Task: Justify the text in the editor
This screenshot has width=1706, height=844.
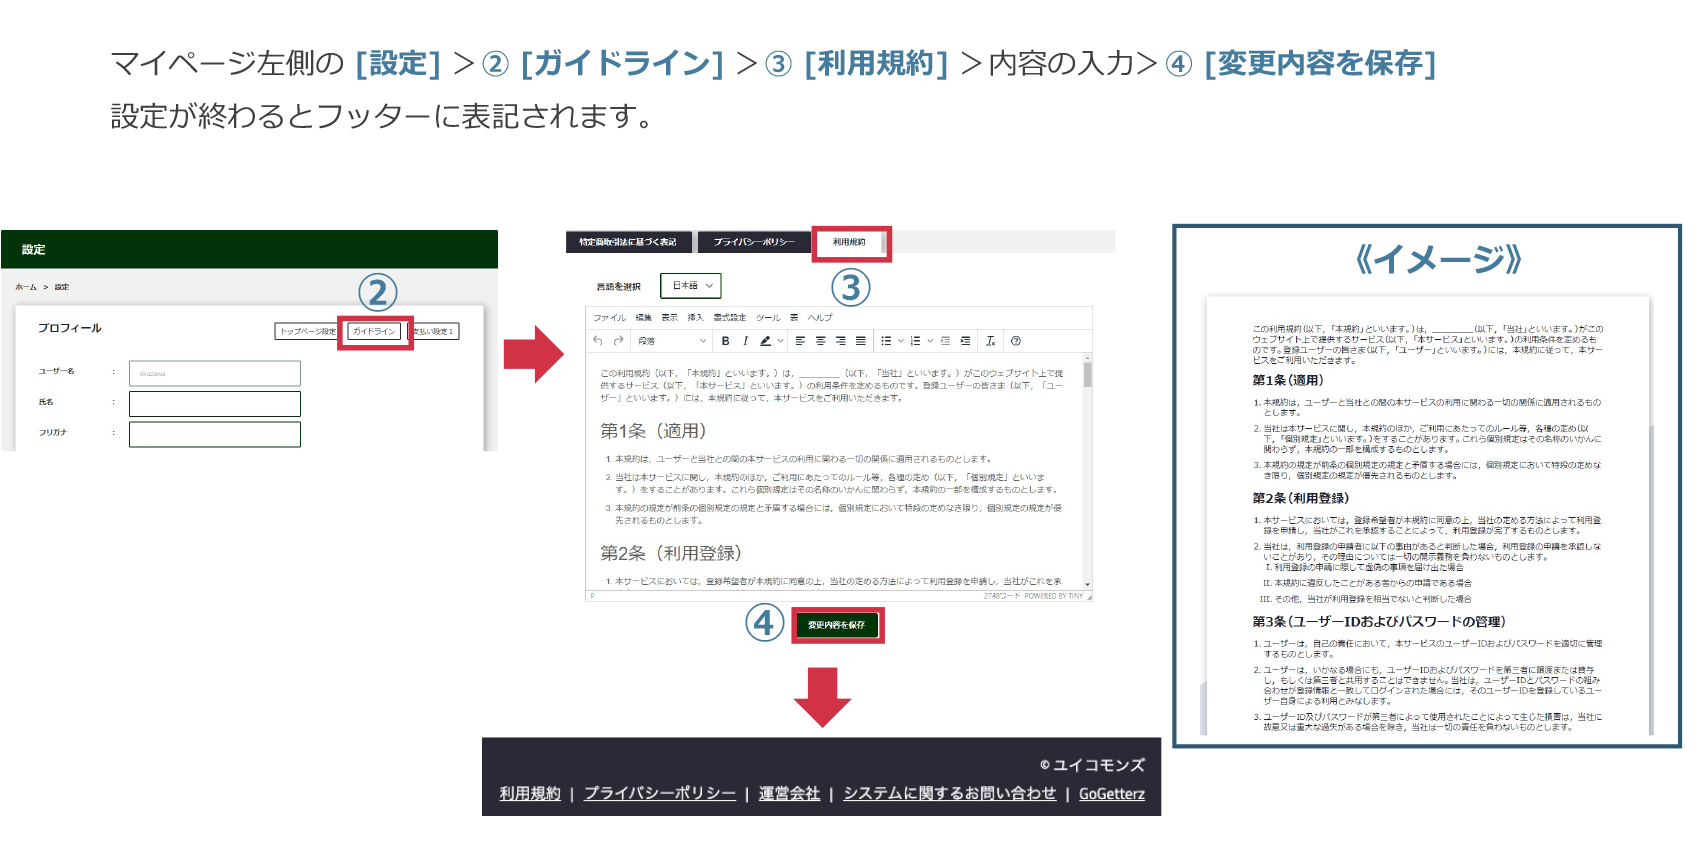Action: [x=860, y=341]
